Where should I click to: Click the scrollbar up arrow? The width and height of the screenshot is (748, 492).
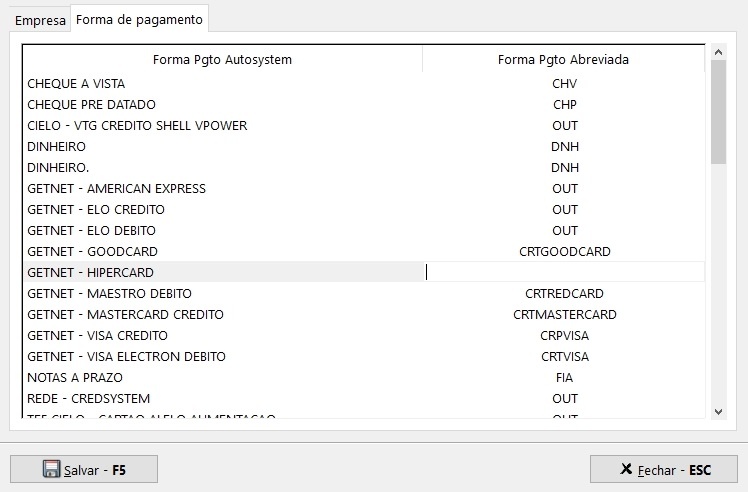(718, 50)
